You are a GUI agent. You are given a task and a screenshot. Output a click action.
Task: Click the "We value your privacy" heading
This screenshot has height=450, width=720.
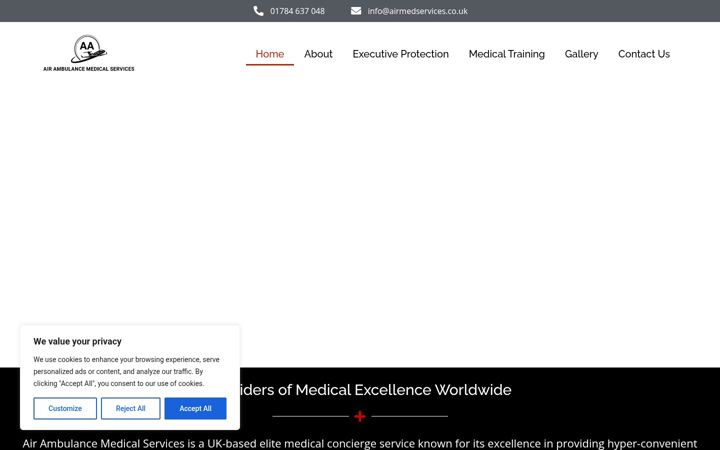[x=77, y=342]
